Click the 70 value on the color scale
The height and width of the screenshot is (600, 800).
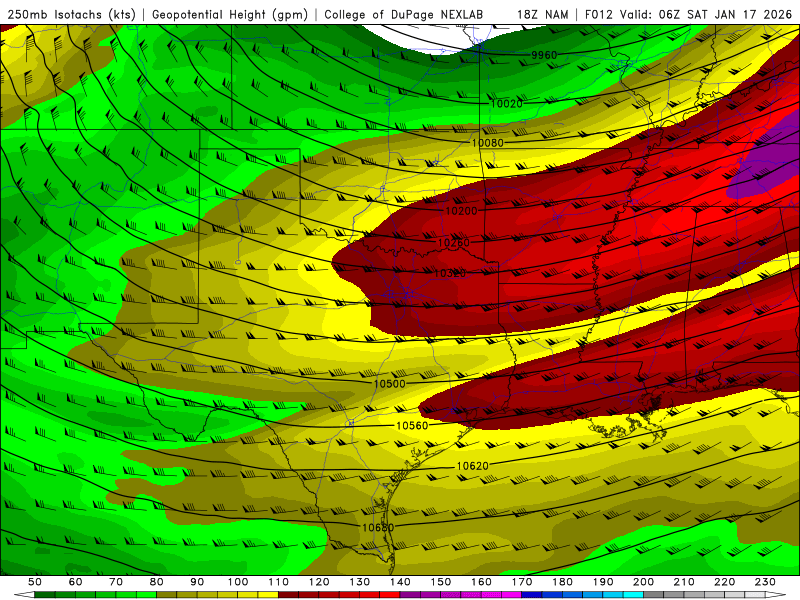116,582
